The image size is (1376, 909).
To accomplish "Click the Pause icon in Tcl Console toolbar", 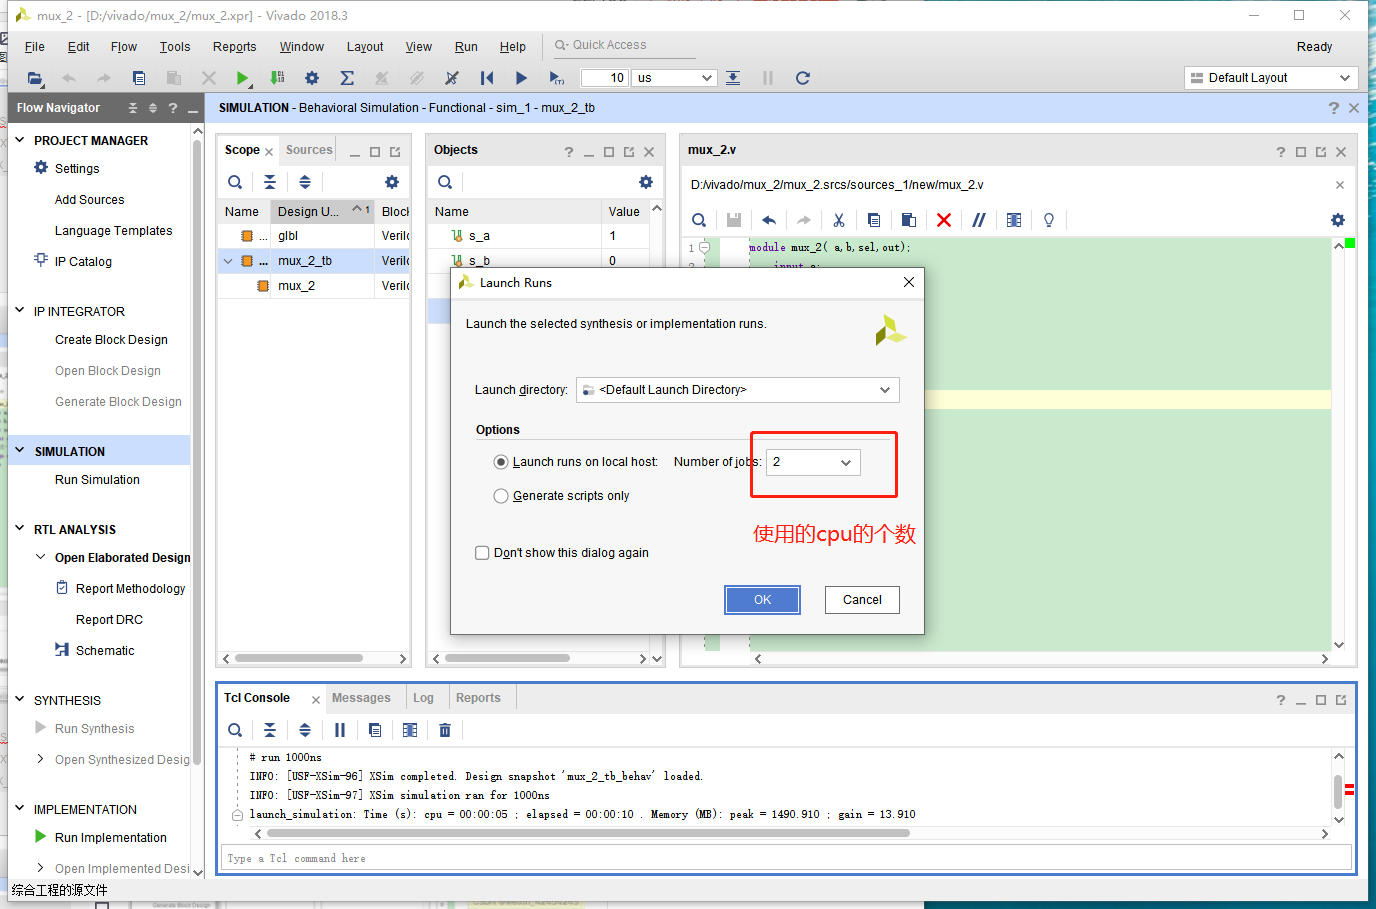I will pyautogui.click(x=340, y=730).
